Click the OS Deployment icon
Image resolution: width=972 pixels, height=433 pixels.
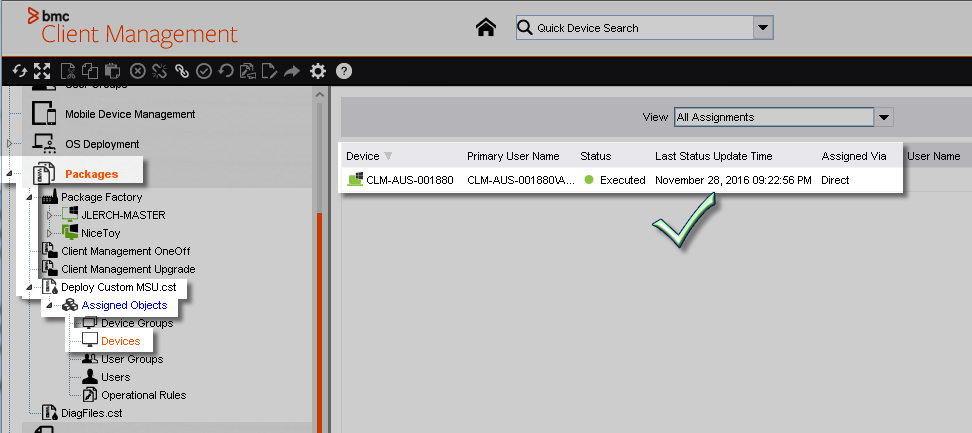pos(44,144)
